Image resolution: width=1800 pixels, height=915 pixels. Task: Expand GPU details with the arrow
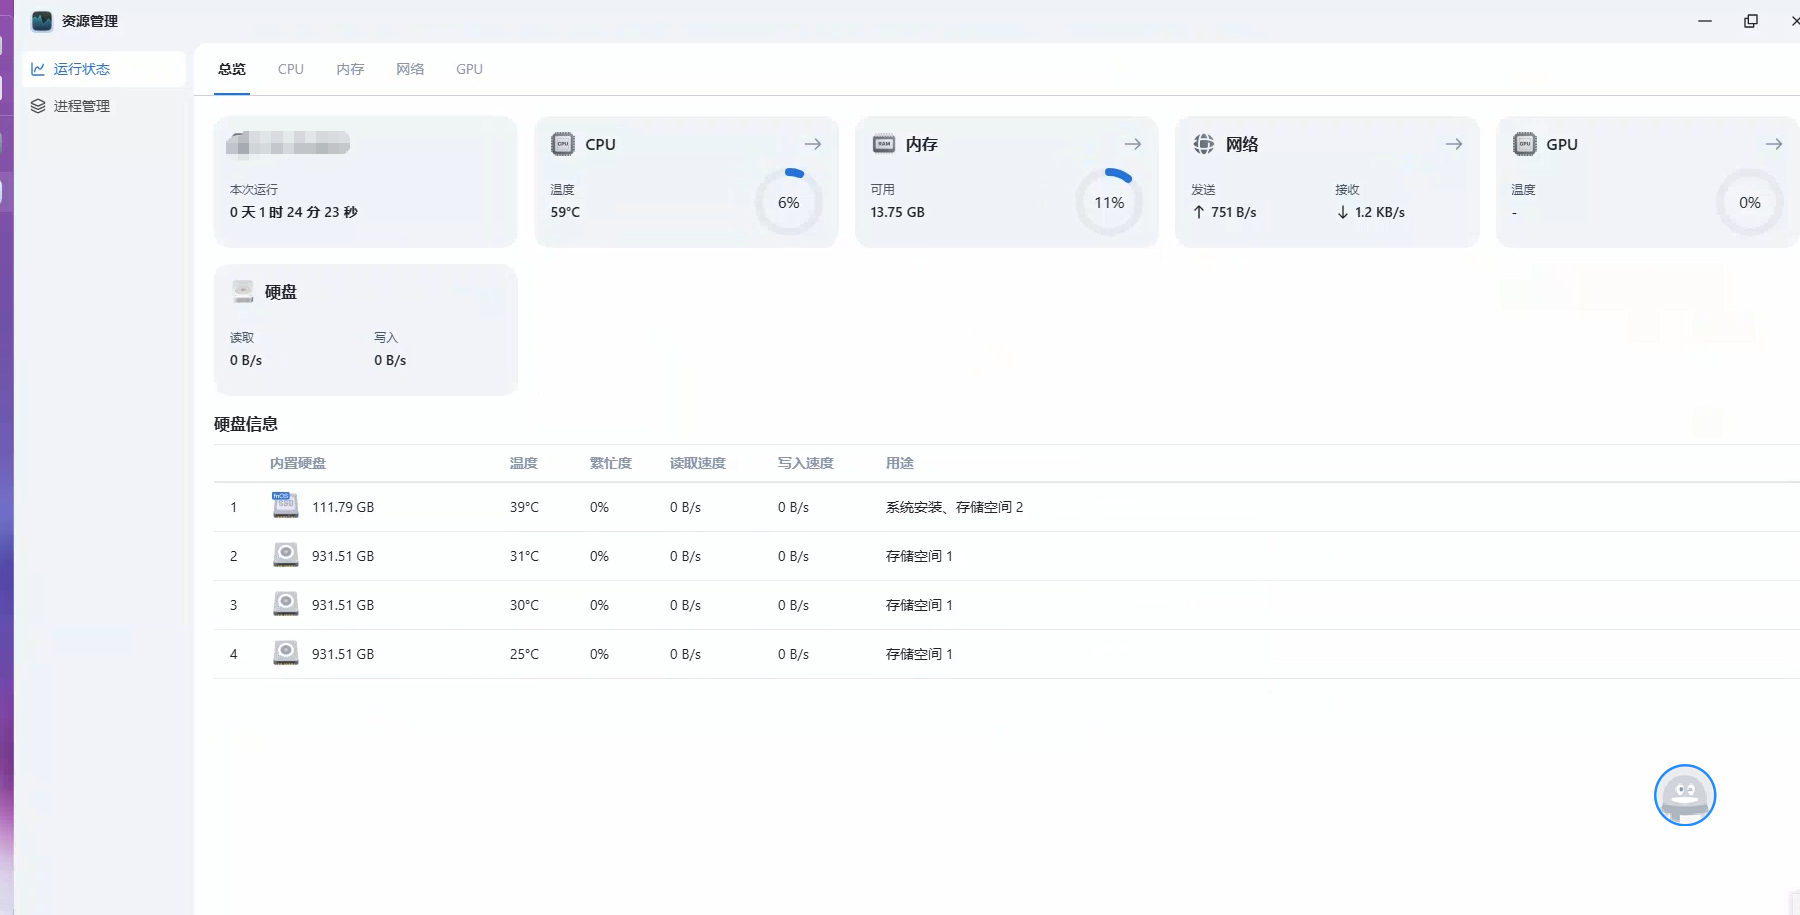click(x=1773, y=144)
